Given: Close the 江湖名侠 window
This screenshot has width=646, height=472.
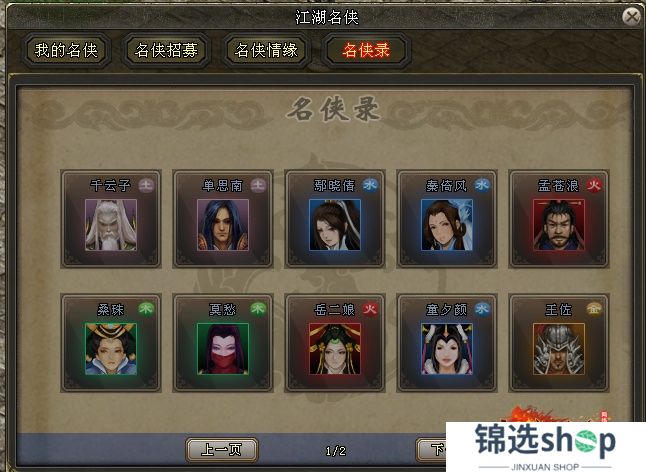Looking at the screenshot, I should click(x=632, y=17).
